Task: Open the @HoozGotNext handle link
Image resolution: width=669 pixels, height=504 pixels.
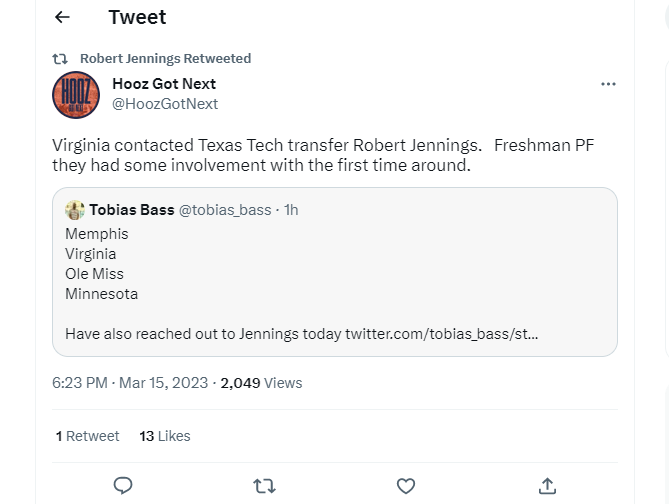Action: (x=165, y=104)
